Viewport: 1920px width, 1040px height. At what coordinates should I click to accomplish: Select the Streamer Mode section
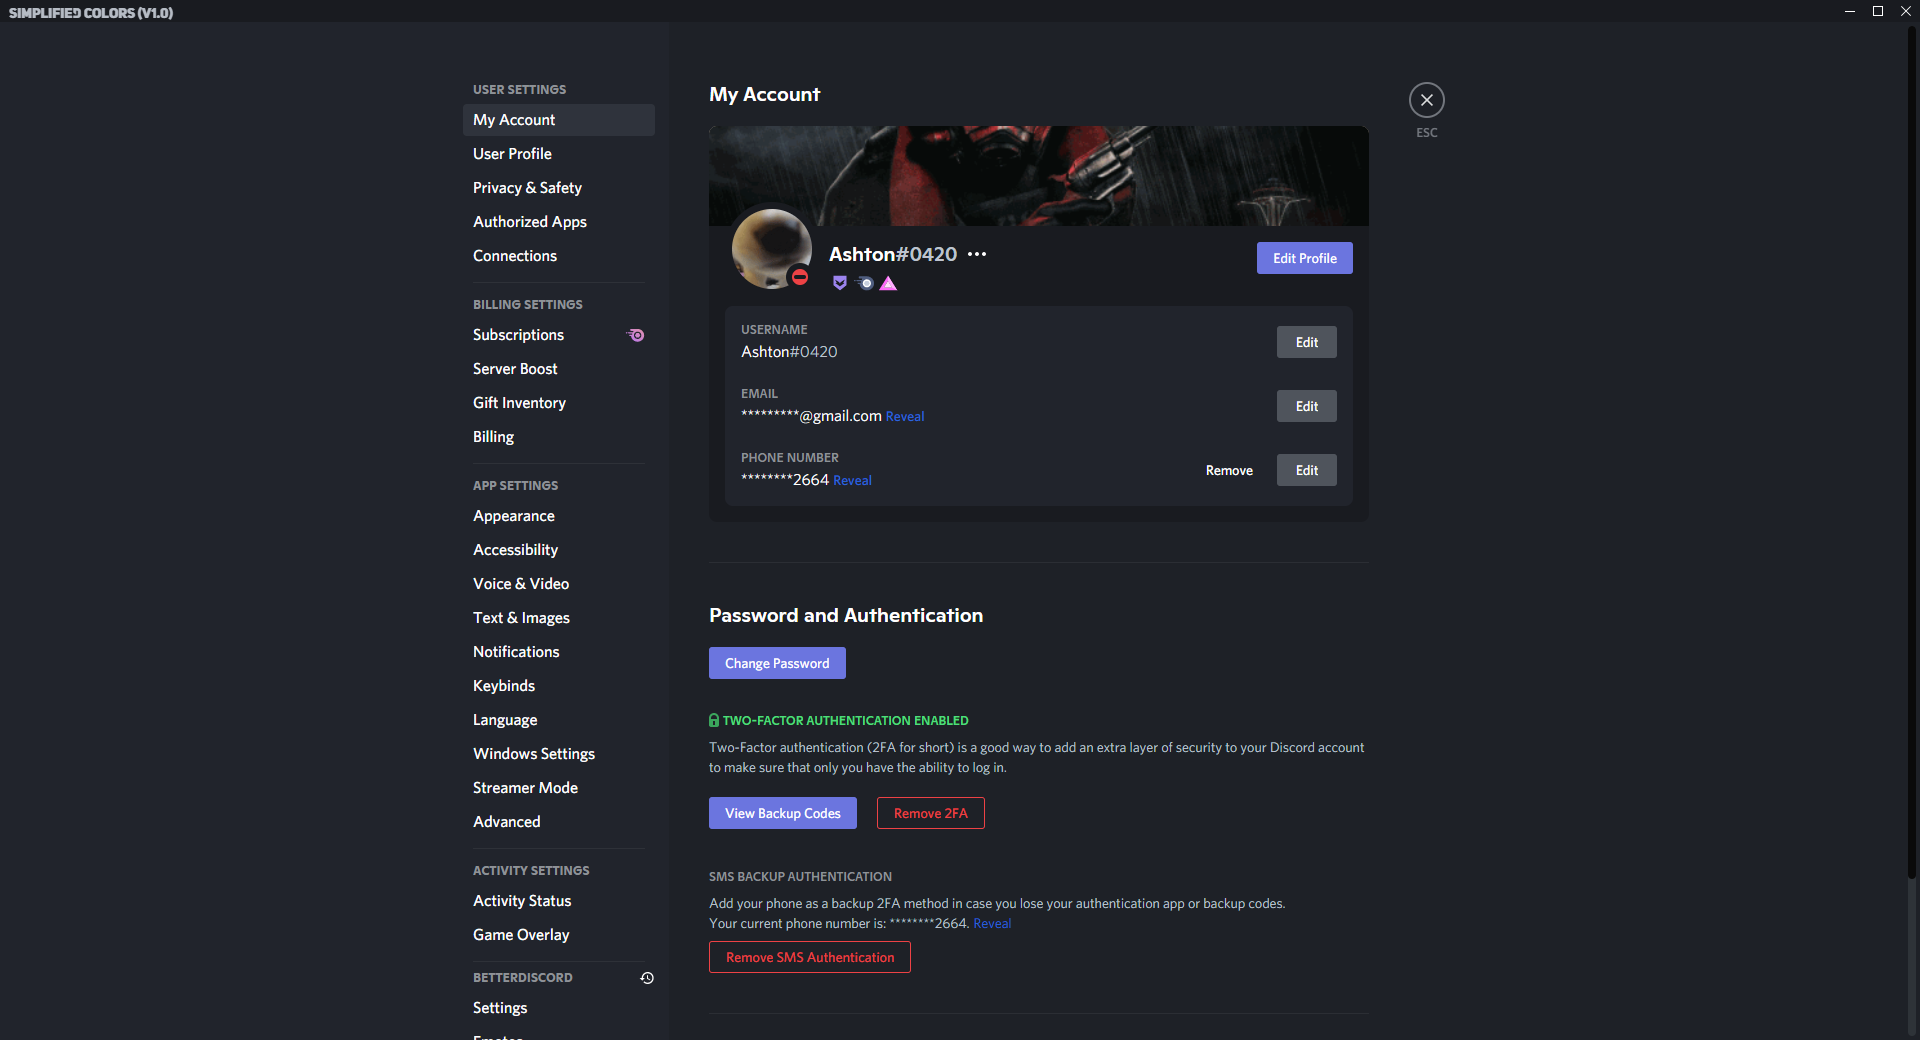pos(525,787)
